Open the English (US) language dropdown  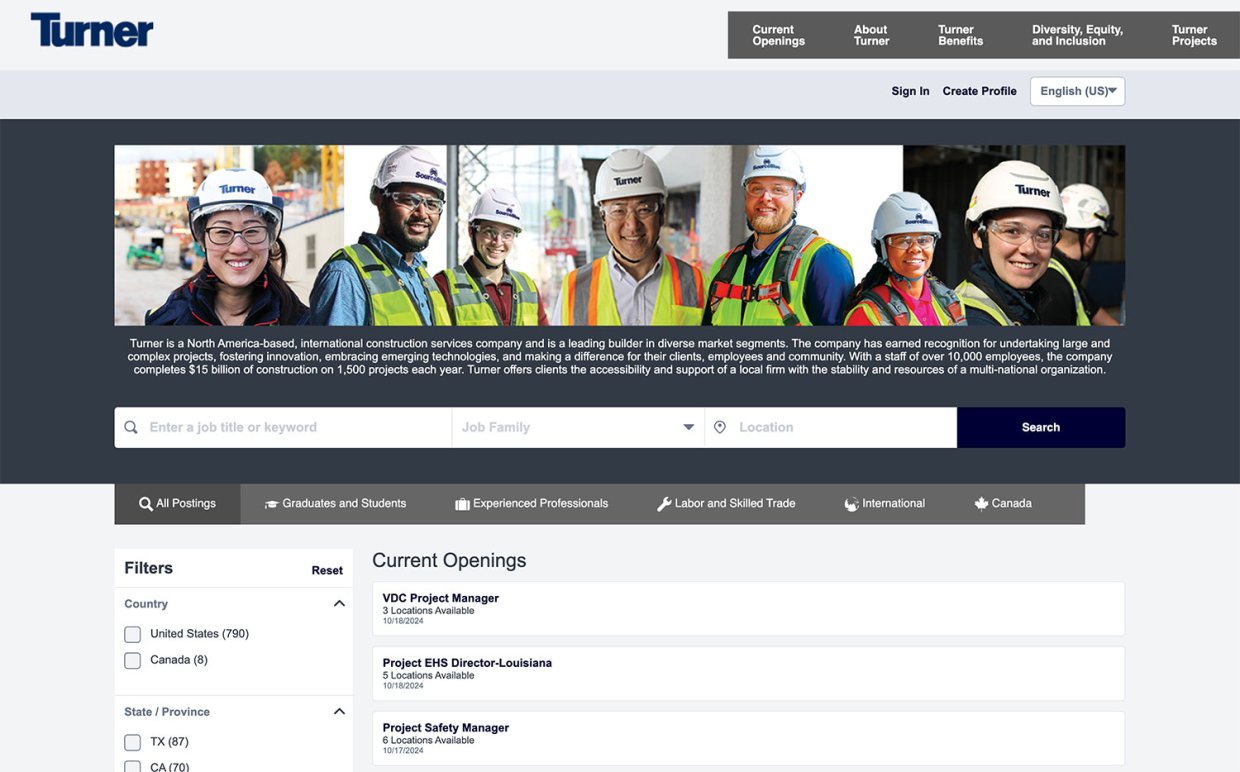1077,91
